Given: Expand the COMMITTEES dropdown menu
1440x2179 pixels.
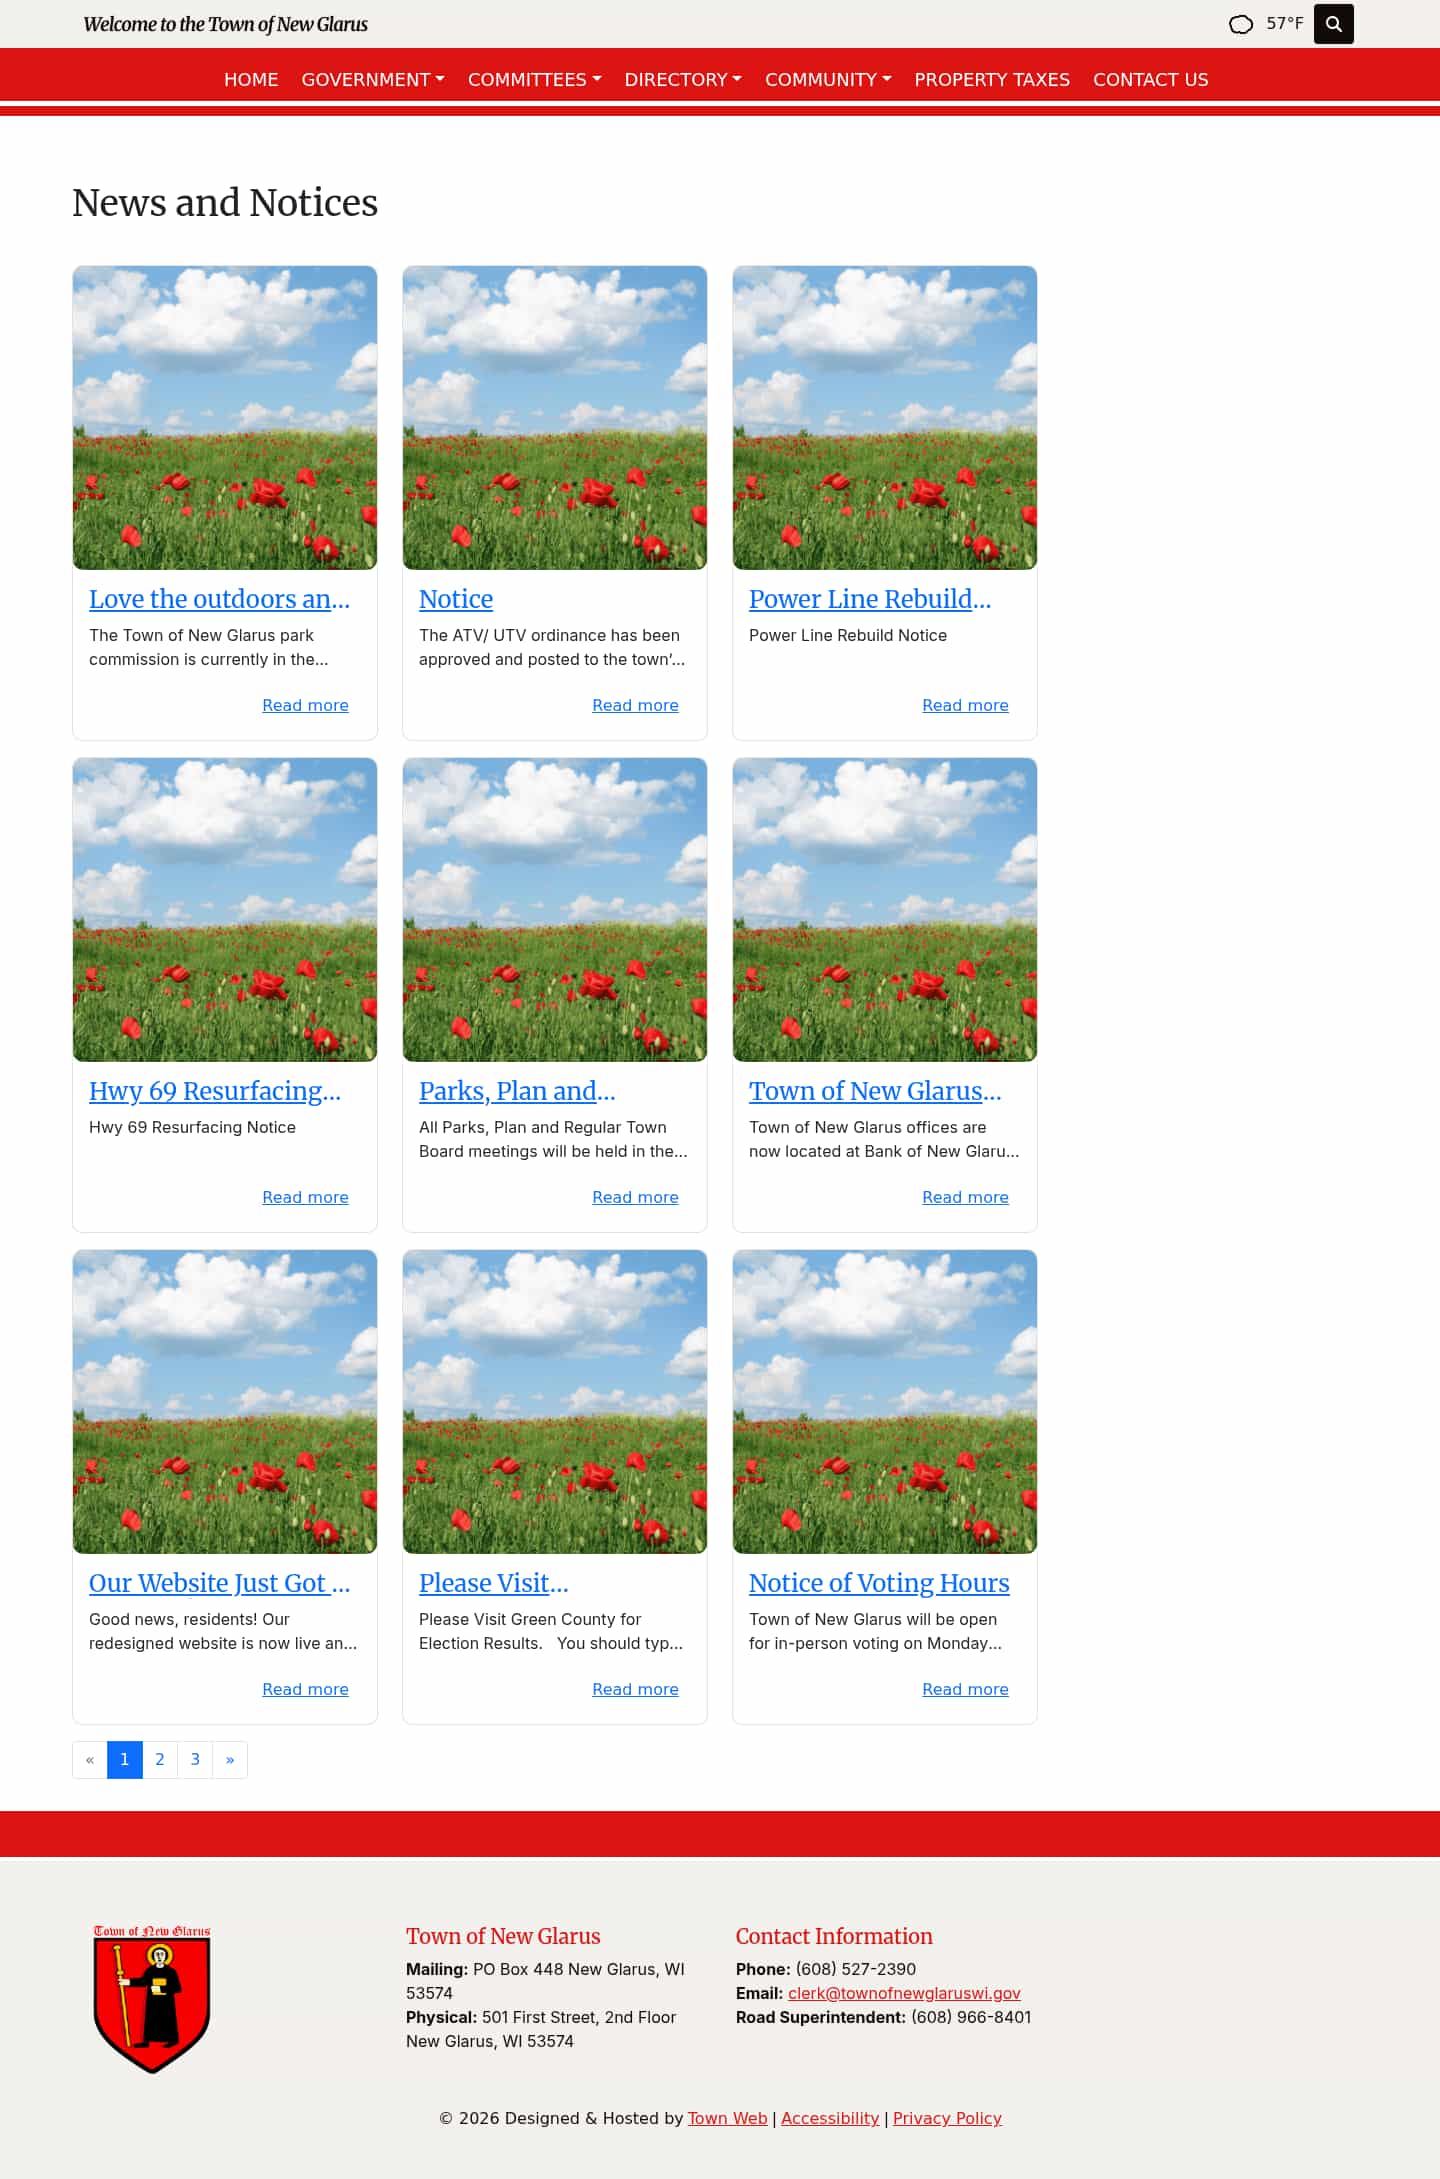Looking at the screenshot, I should coord(535,80).
